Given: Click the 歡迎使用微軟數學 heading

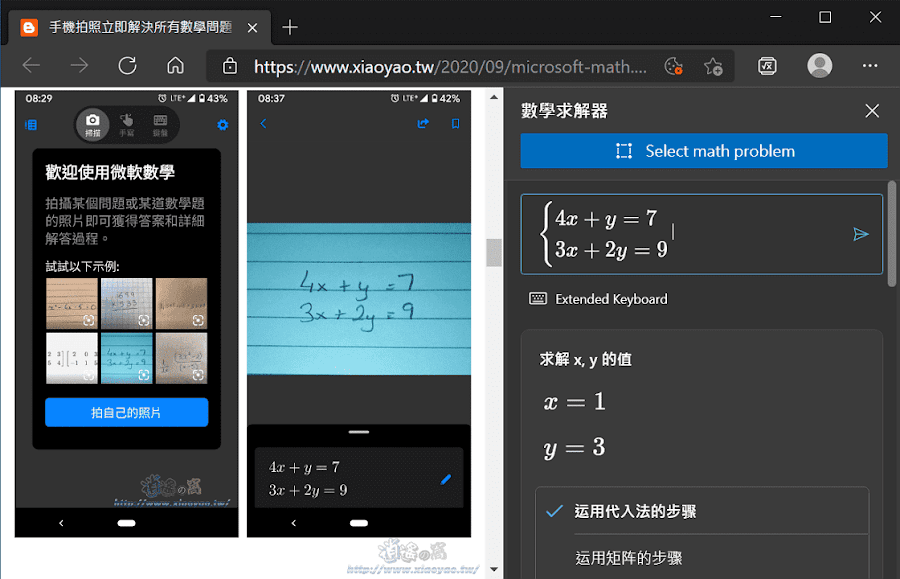Looking at the screenshot, I should coord(110,172).
